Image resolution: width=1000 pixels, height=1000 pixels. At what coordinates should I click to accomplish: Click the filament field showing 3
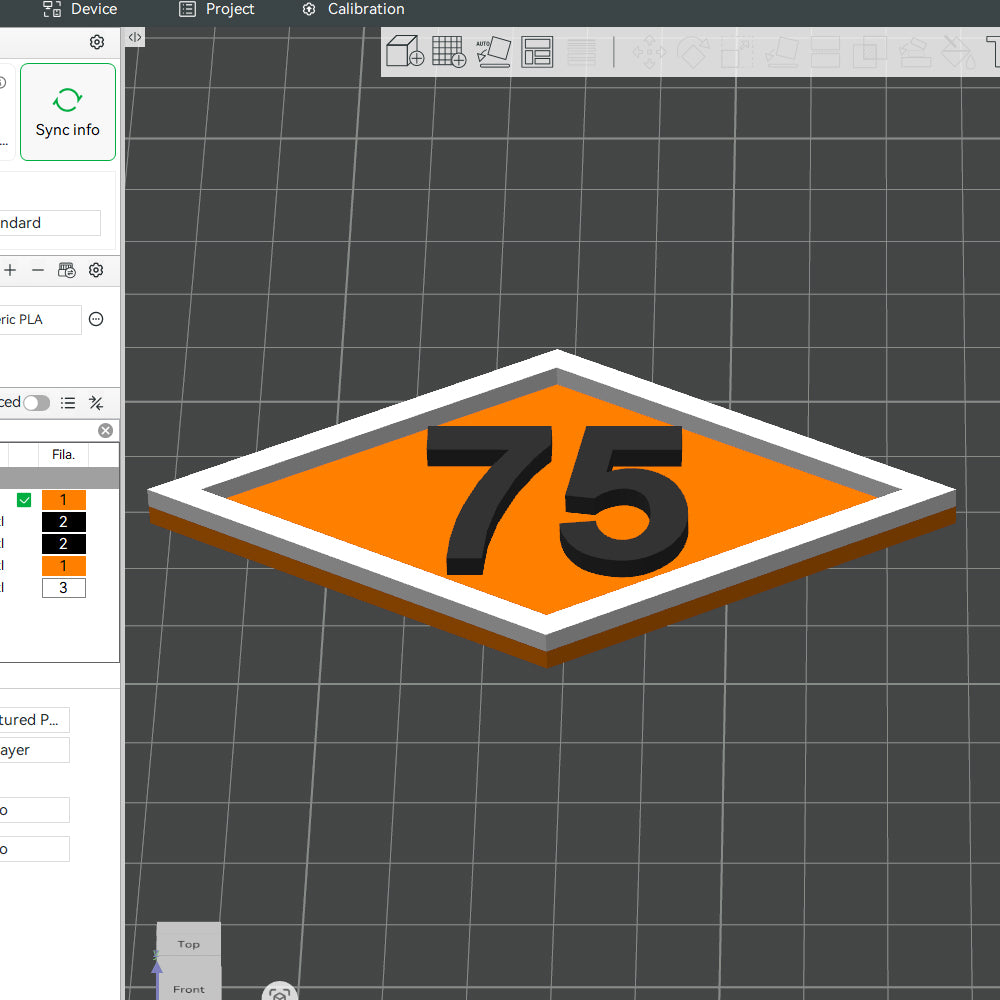click(x=64, y=588)
